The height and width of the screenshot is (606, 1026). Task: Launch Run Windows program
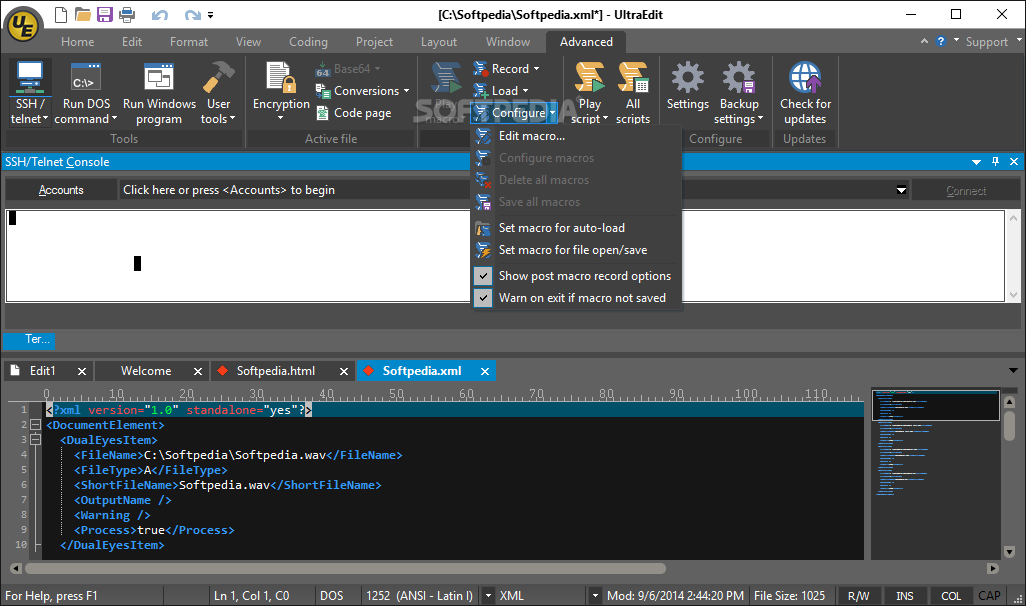[x=159, y=92]
